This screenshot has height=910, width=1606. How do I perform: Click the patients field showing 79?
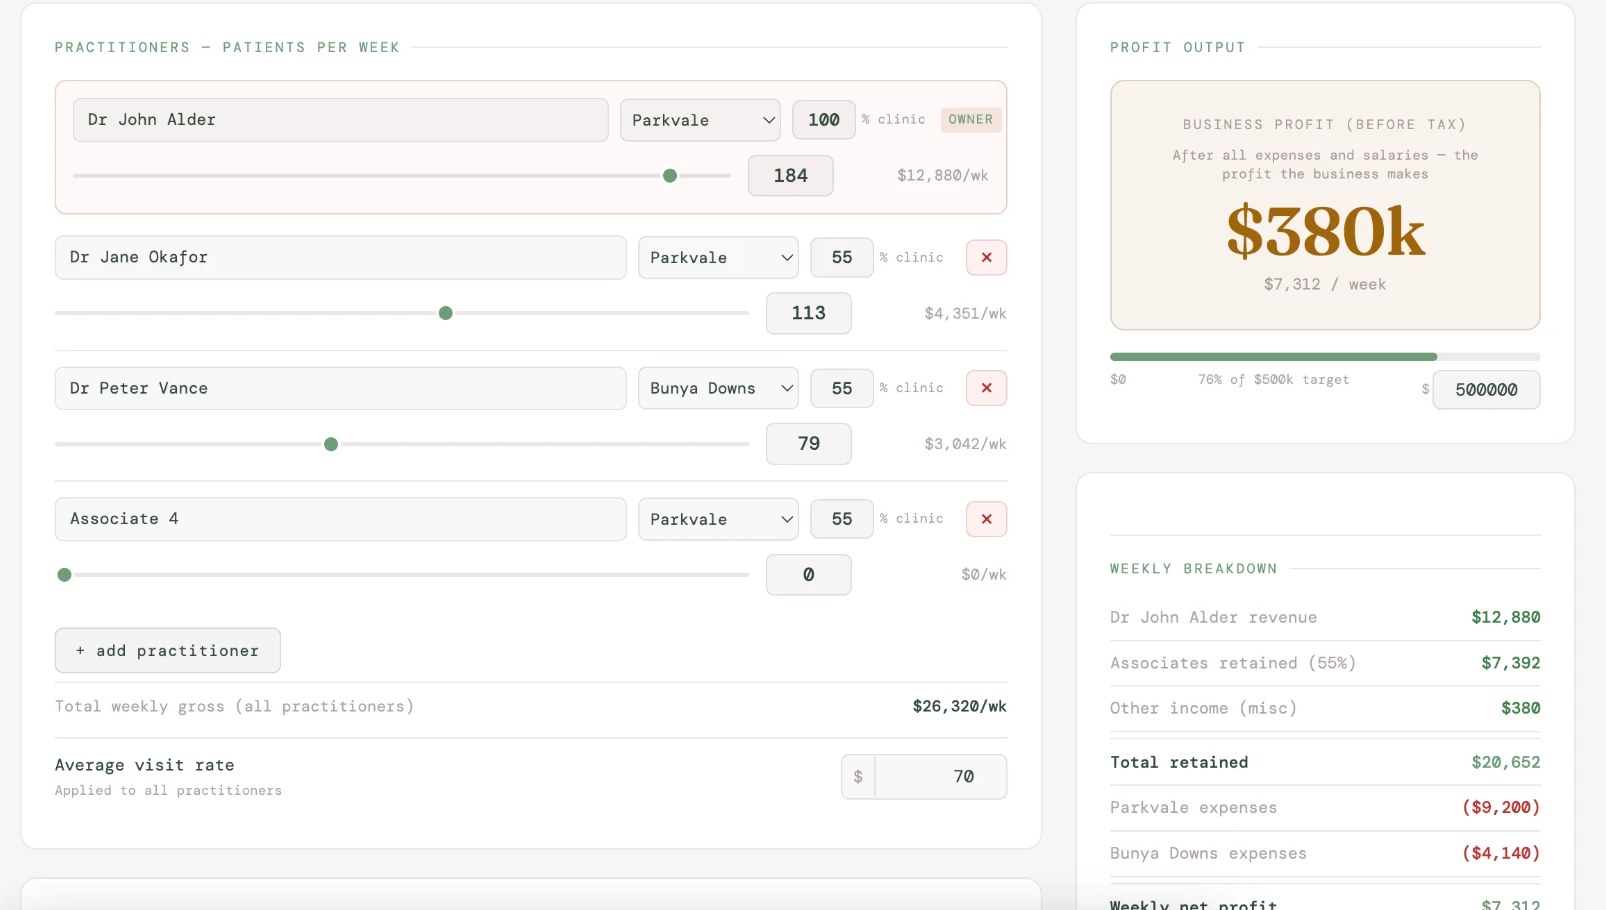point(808,444)
